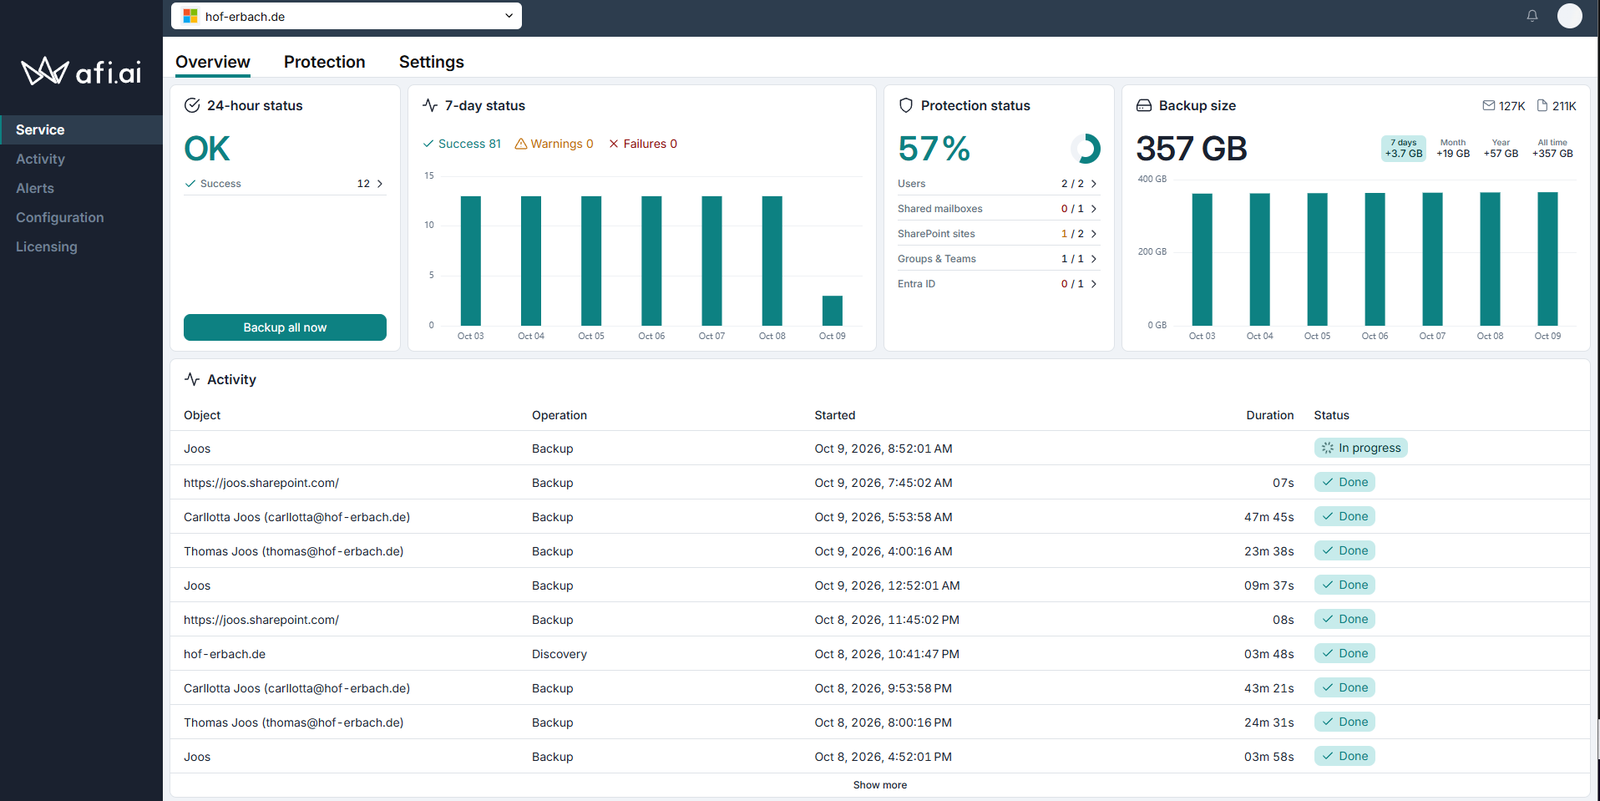Expand the Users 2 / 2 chevron

[x=1094, y=184]
